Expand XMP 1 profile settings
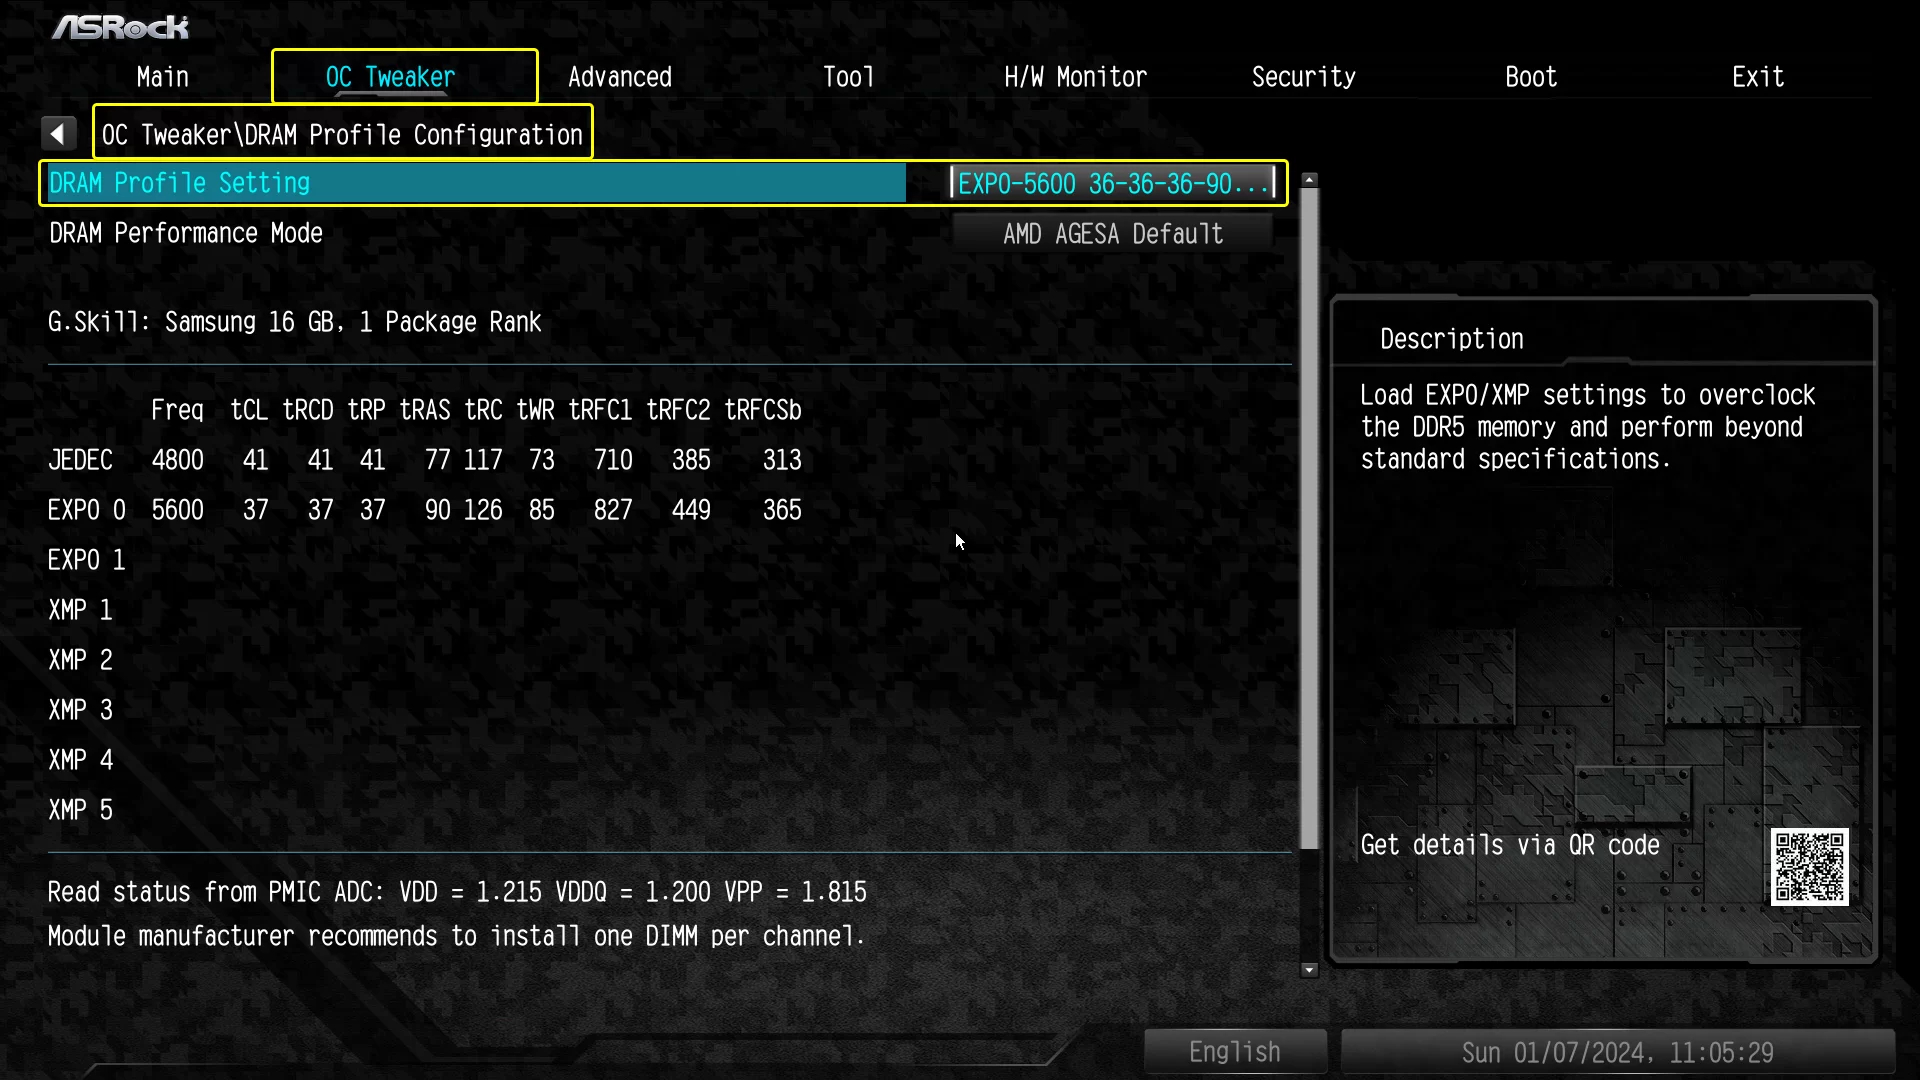The image size is (1920, 1080). point(80,608)
